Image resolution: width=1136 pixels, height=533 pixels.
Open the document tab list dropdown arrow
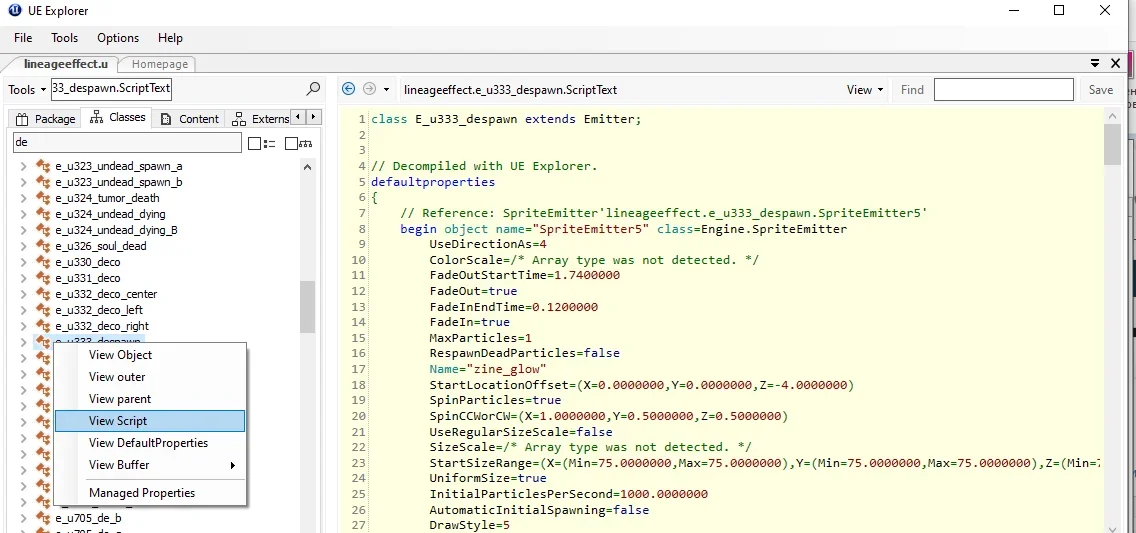[x=1095, y=64]
